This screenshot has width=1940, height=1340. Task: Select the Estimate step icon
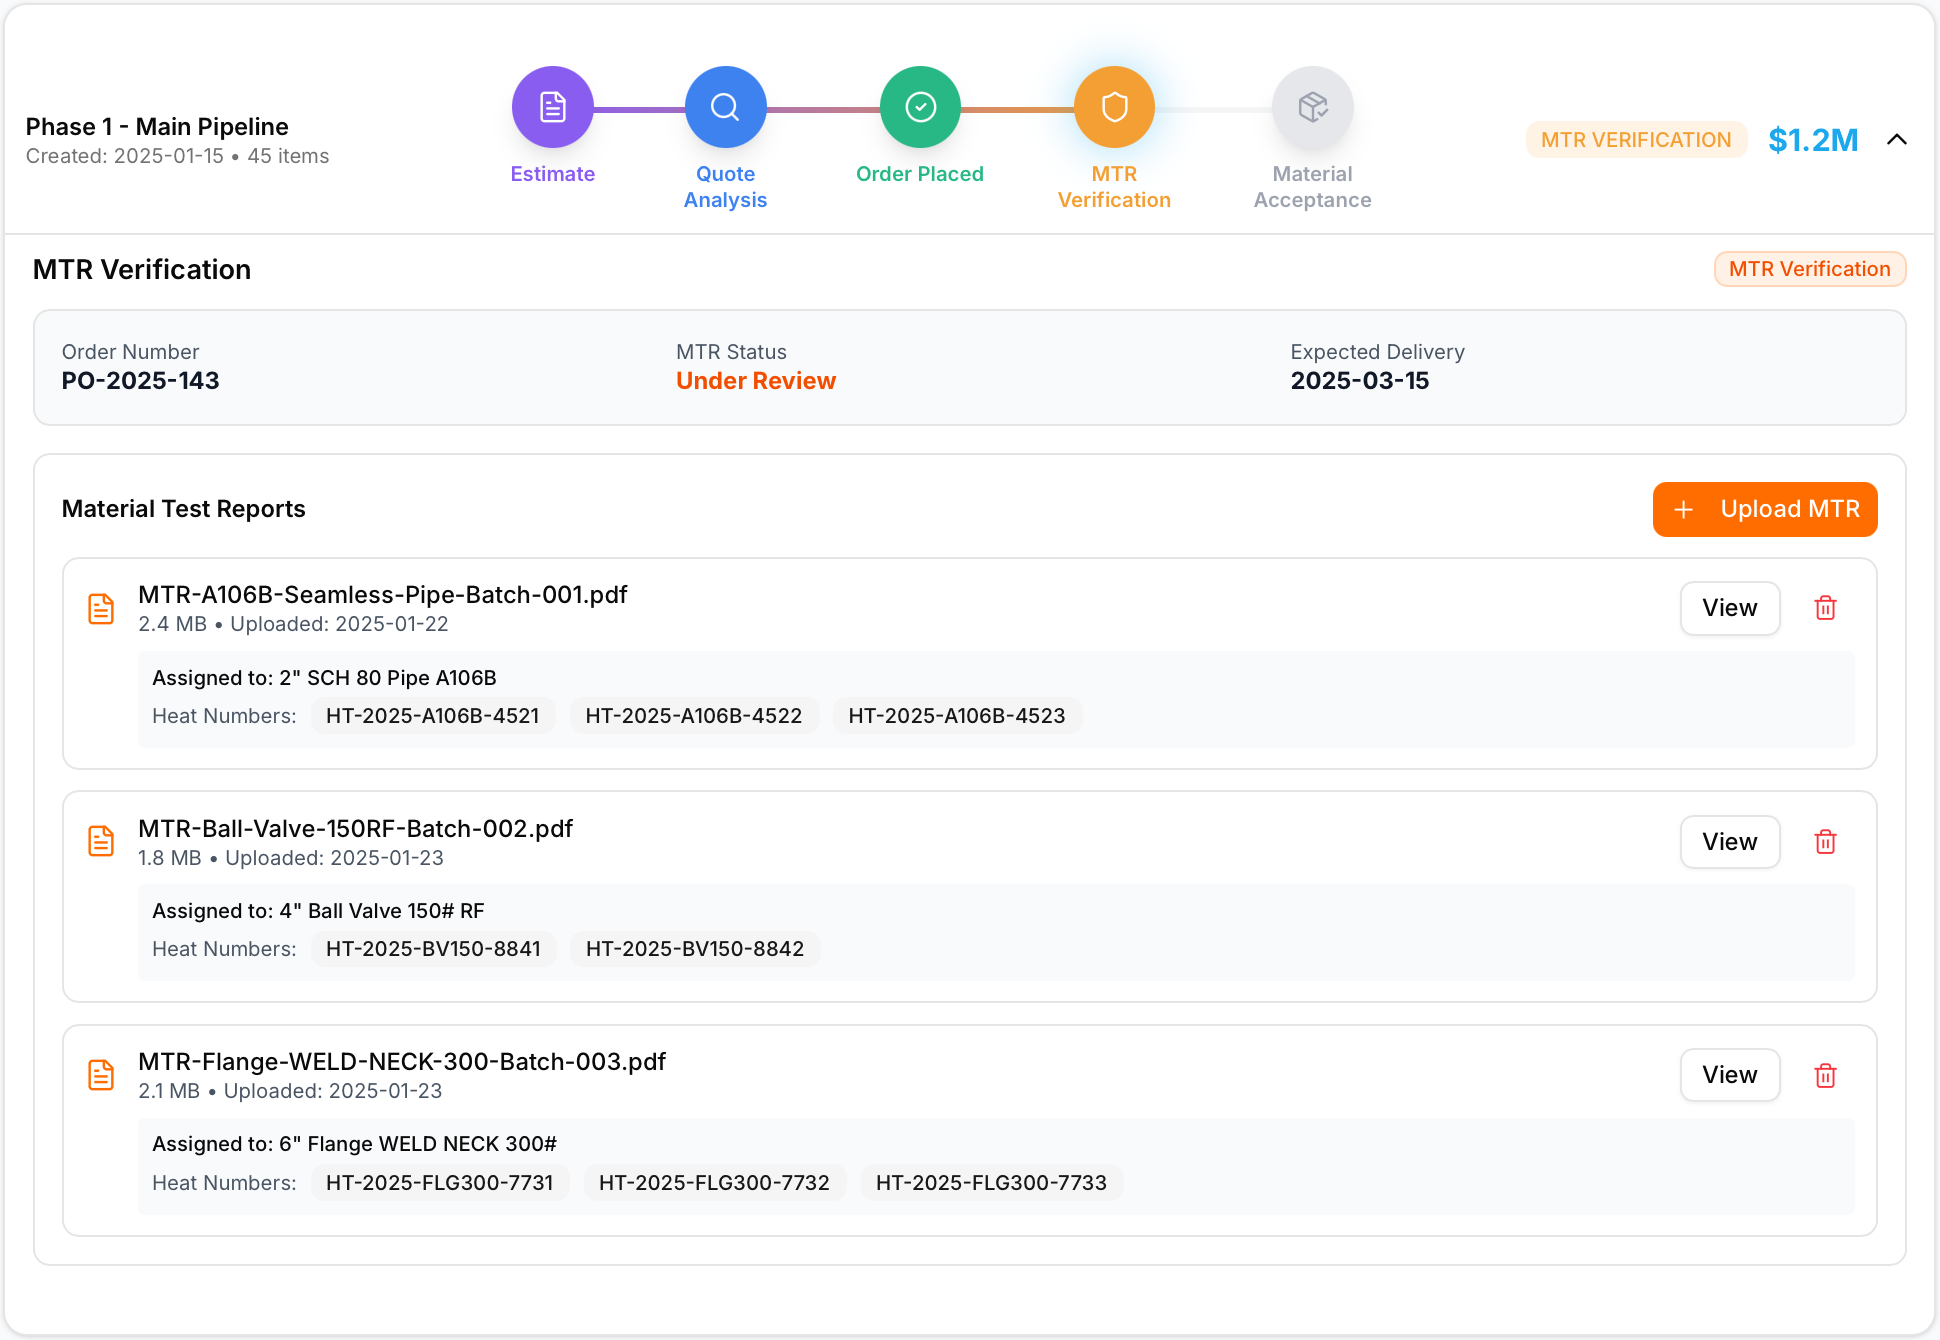tap(552, 107)
